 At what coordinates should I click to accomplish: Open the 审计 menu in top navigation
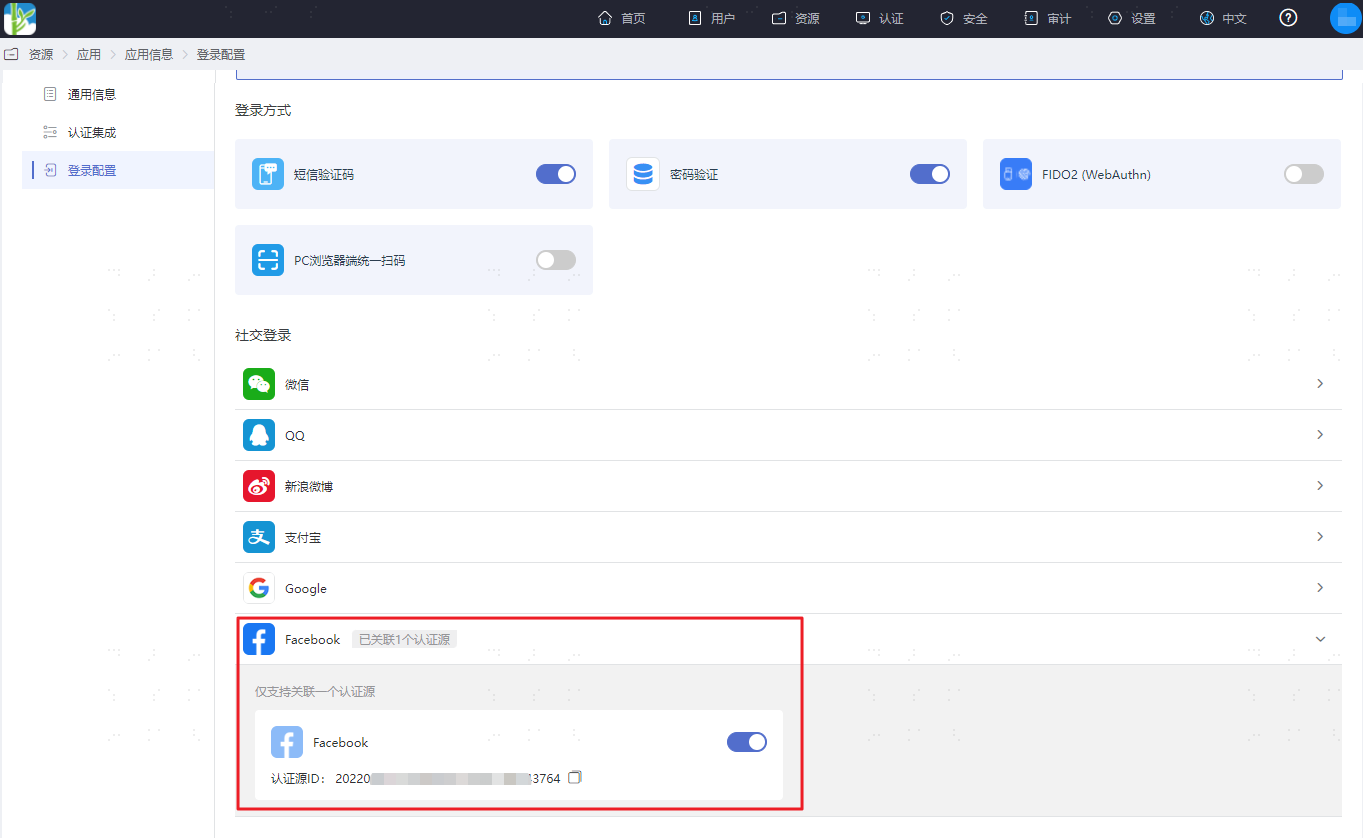1048,19
